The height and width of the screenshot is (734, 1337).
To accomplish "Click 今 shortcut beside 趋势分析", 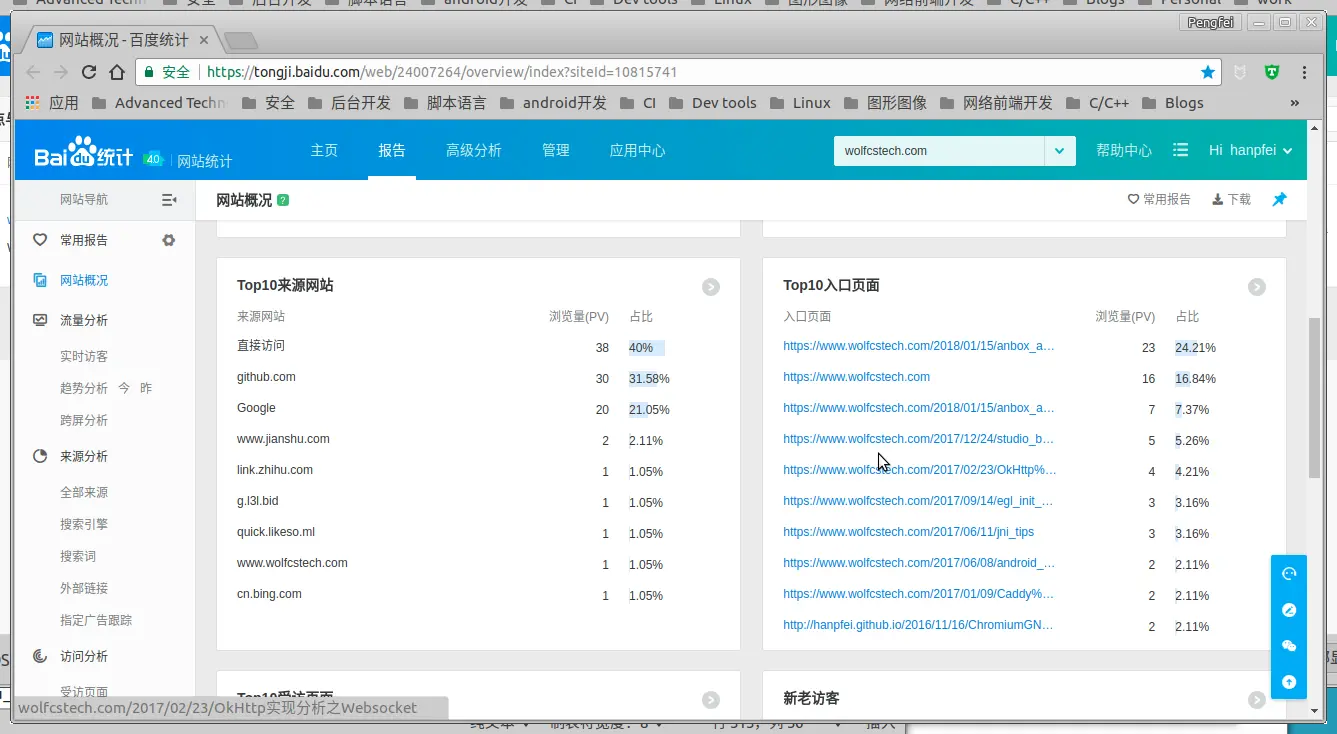I will (124, 388).
